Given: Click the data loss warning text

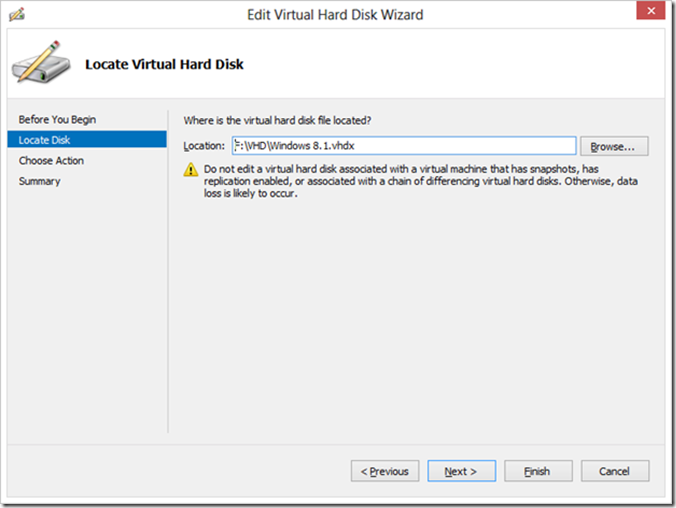Looking at the screenshot, I should (420, 181).
